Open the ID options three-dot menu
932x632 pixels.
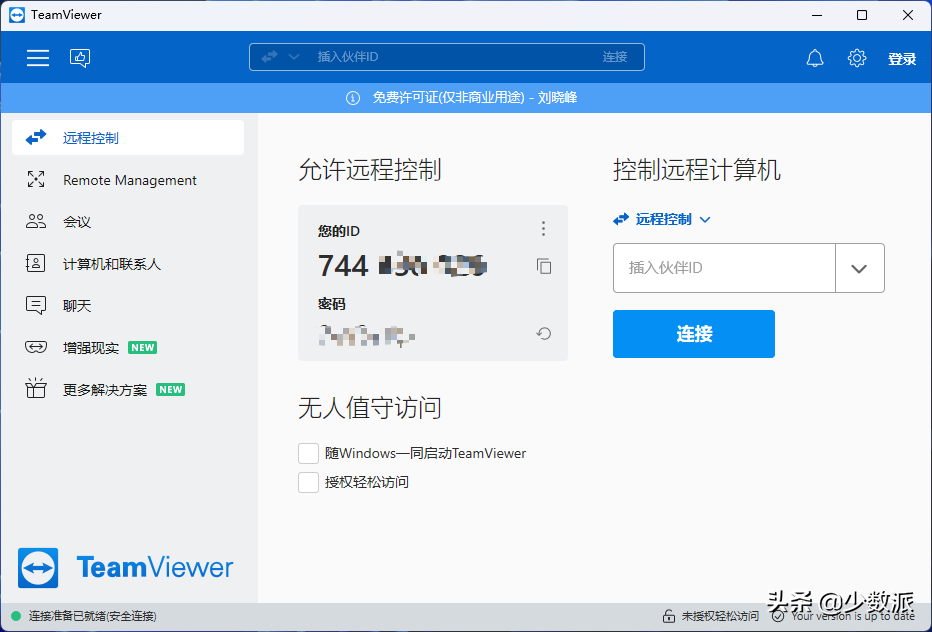tap(543, 229)
